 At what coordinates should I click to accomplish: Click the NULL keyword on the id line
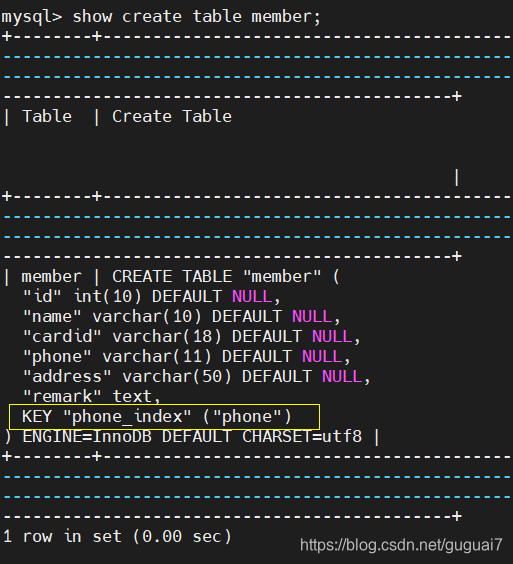pyautogui.click(x=252, y=297)
